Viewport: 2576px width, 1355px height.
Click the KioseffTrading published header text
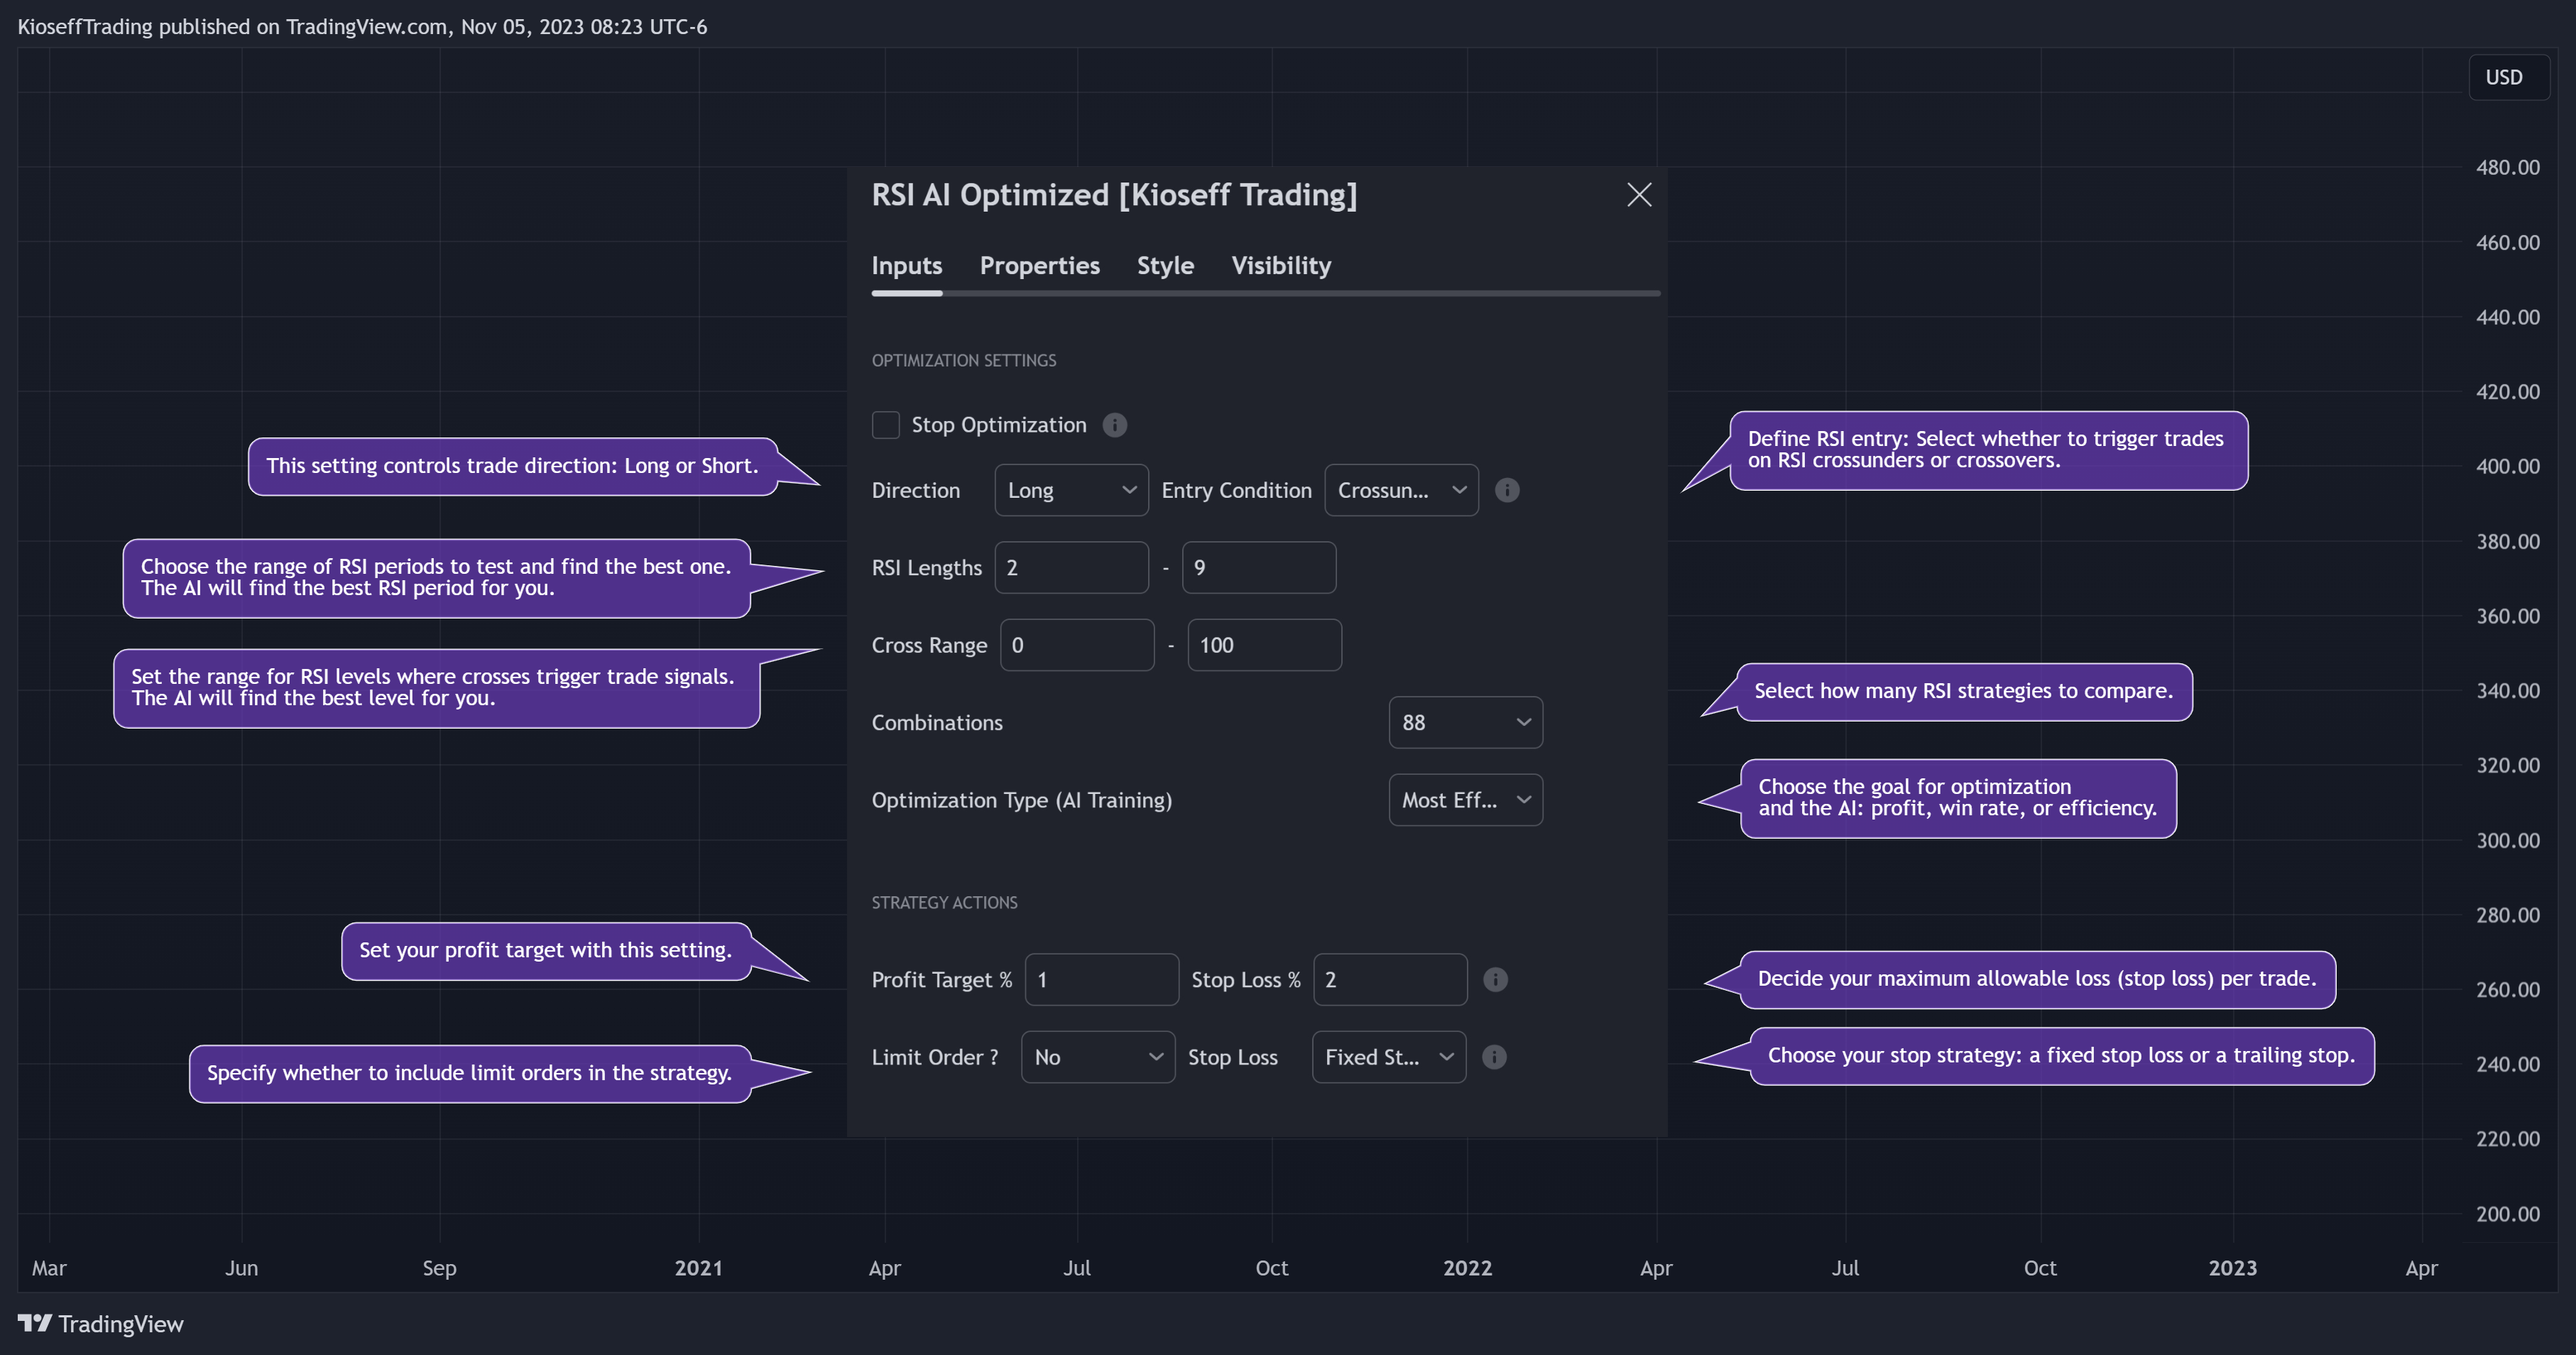362,27
